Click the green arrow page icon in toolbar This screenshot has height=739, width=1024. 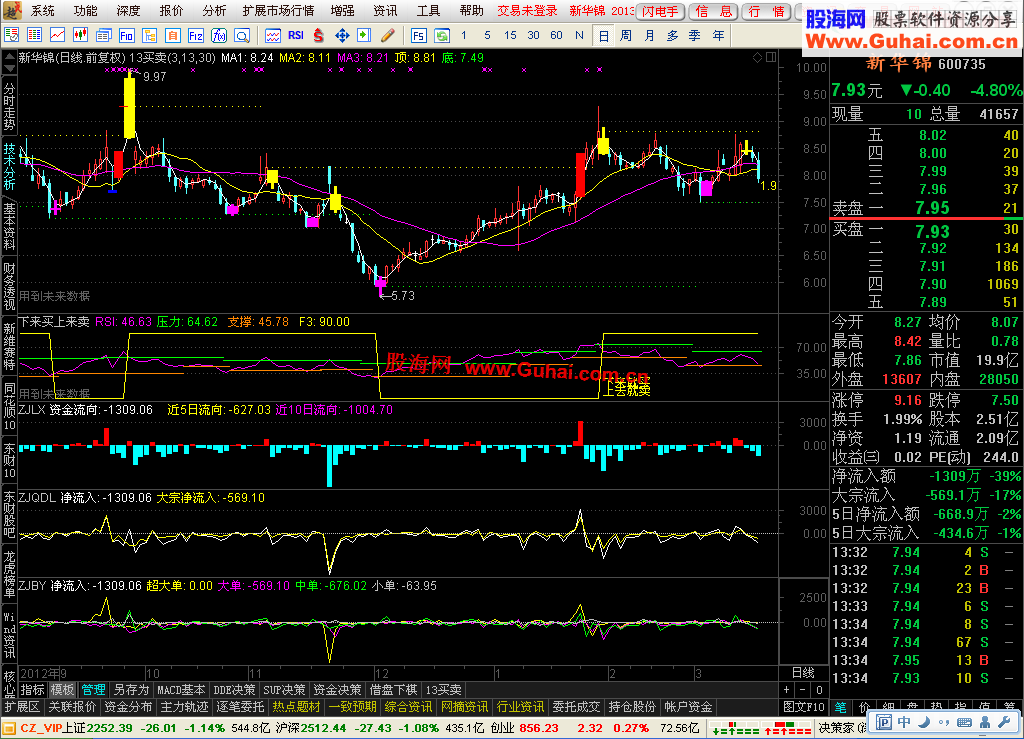pyautogui.click(x=364, y=35)
